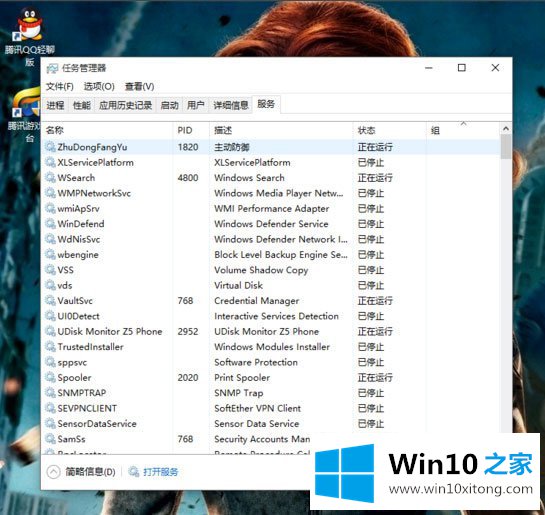Sort services by 状态 column header
The height and width of the screenshot is (515, 545).
tap(390, 130)
